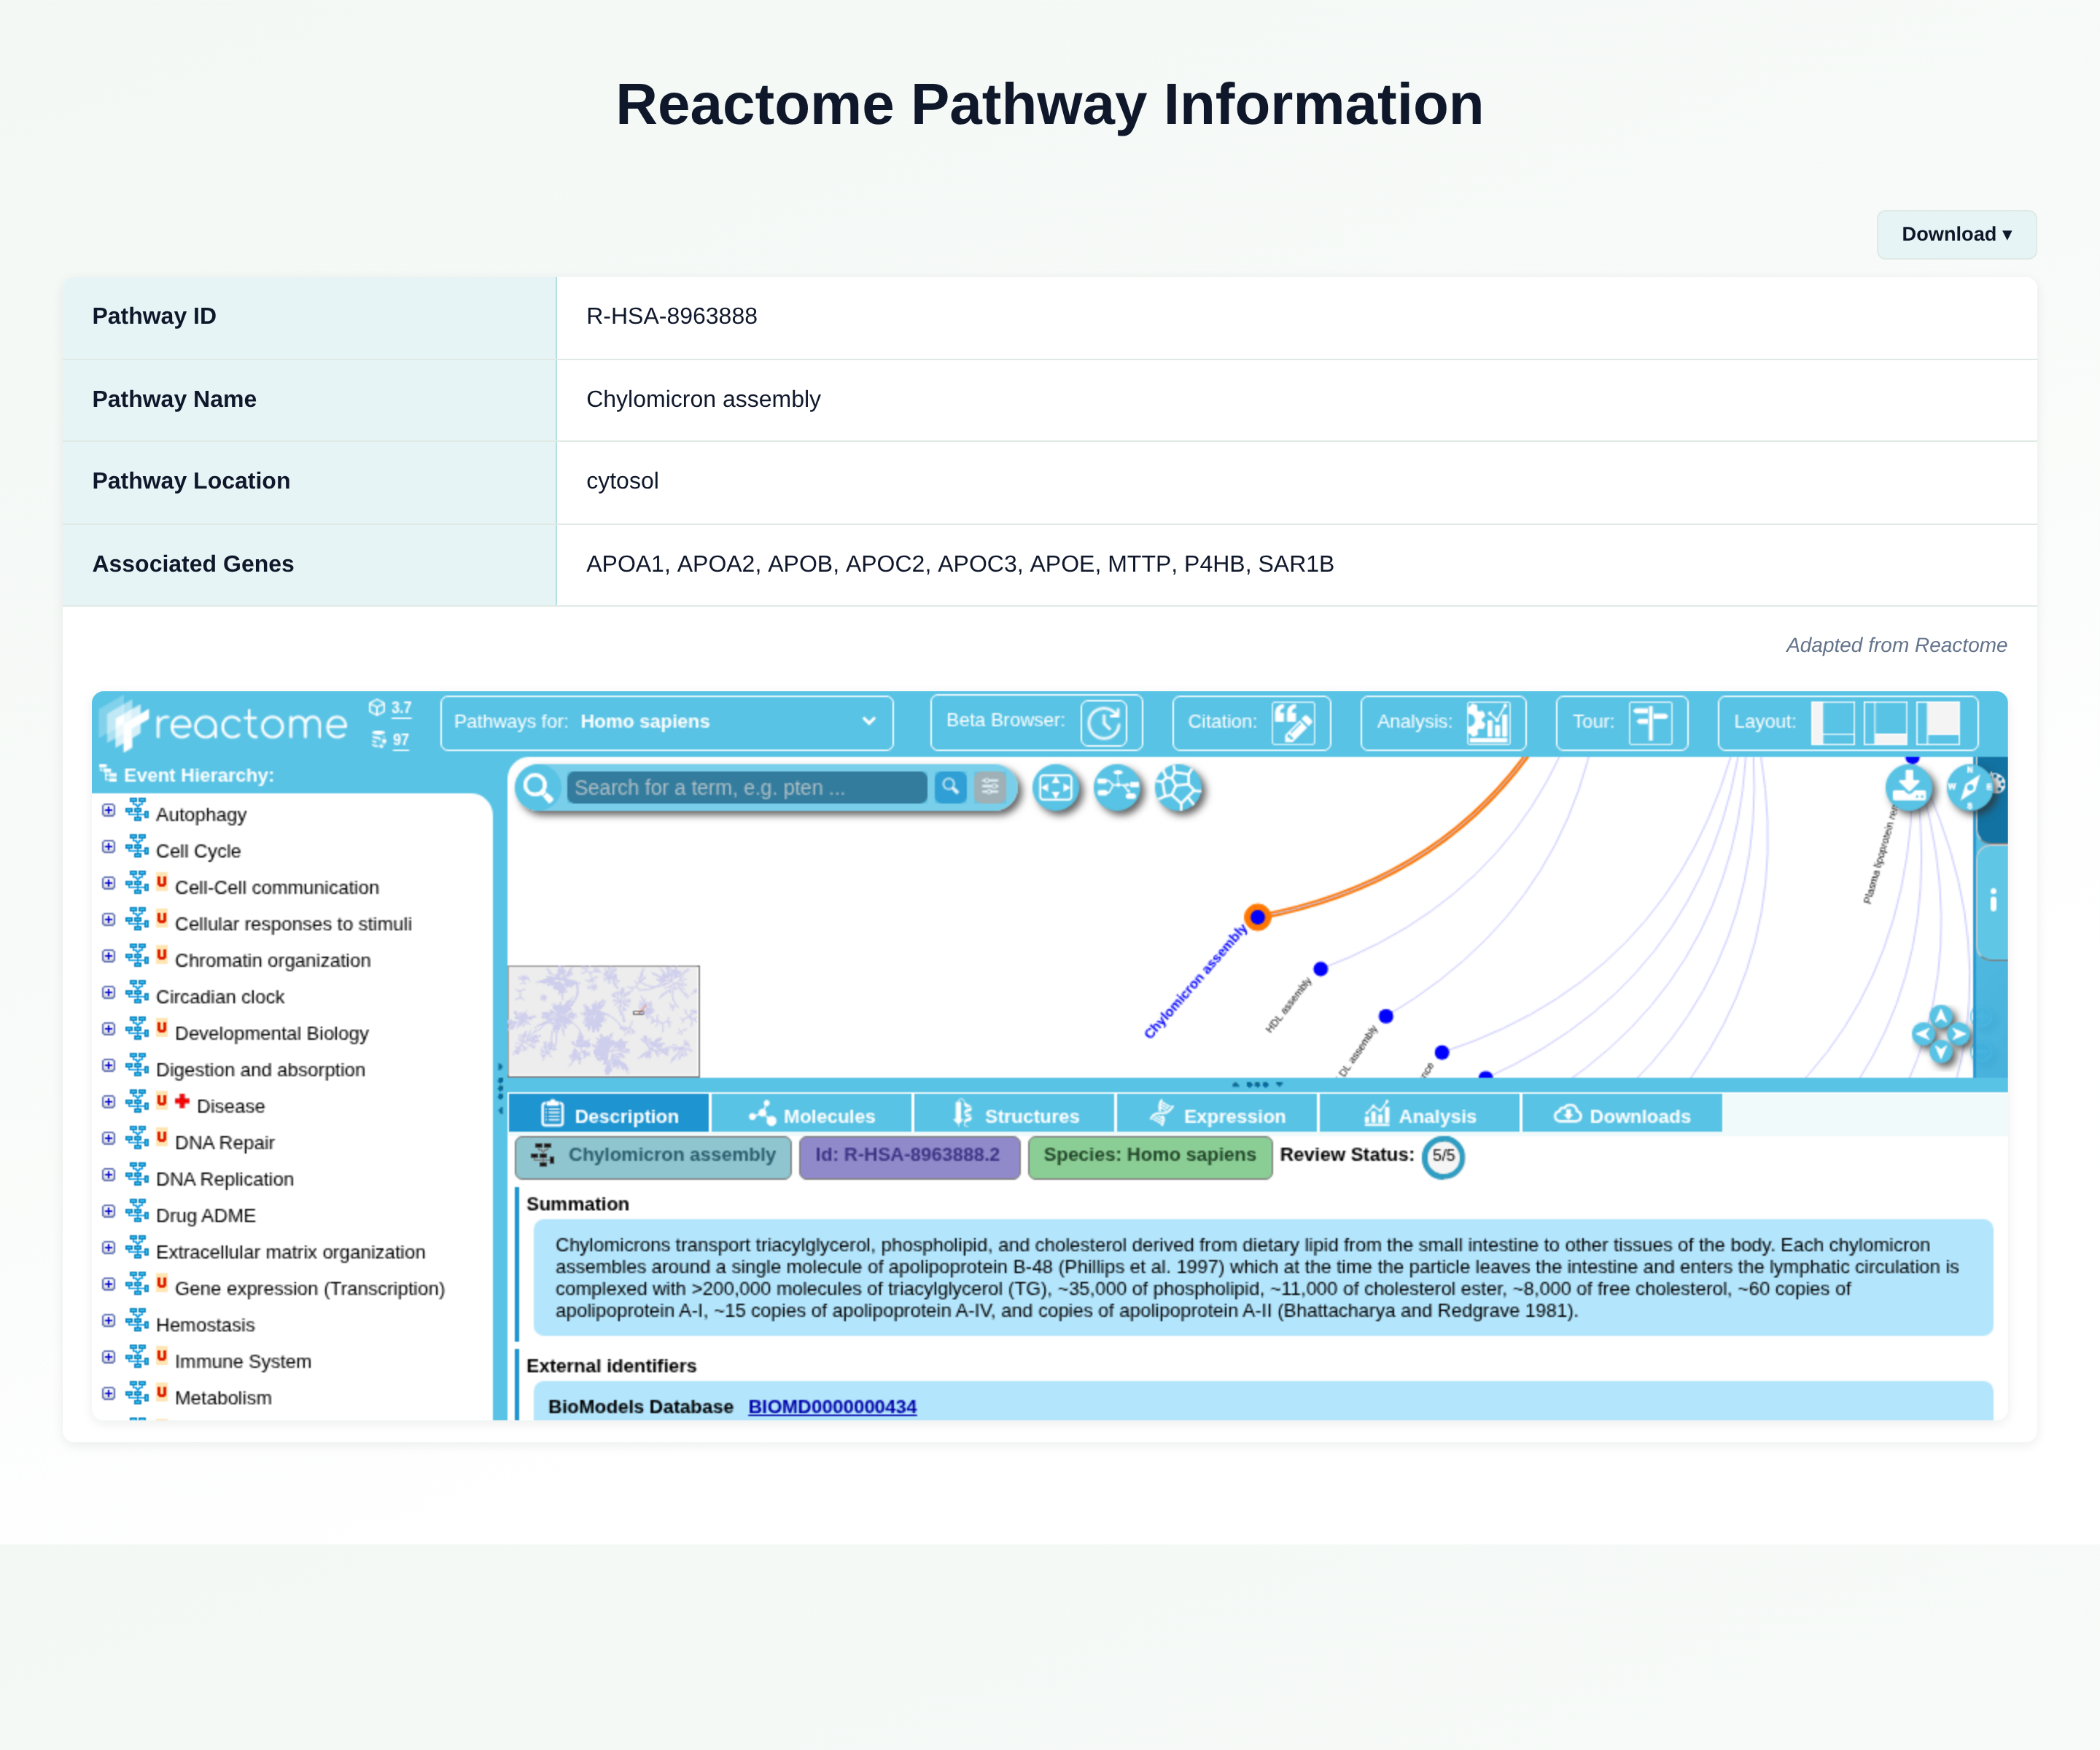
Task: Open the Beta Browser clock icon
Action: click(1104, 722)
